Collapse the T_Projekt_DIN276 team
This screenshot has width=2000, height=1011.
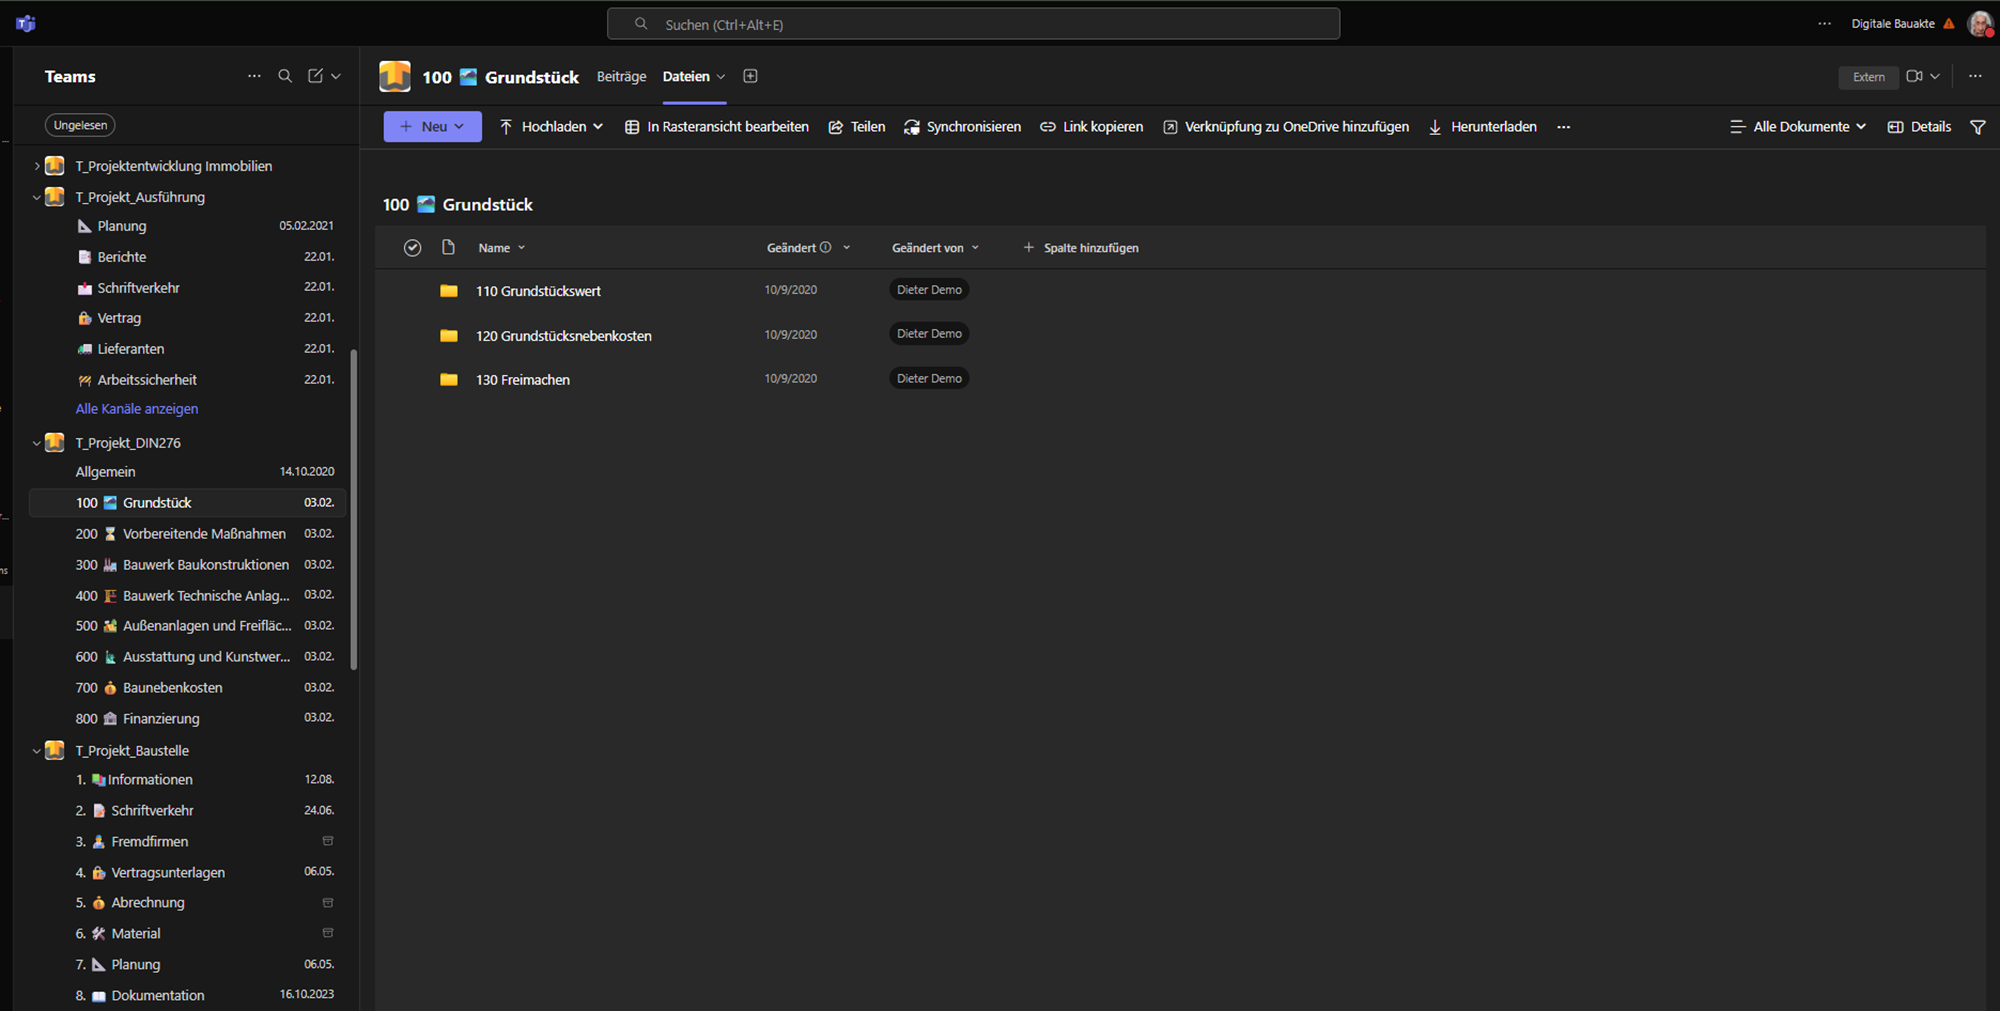(37, 443)
